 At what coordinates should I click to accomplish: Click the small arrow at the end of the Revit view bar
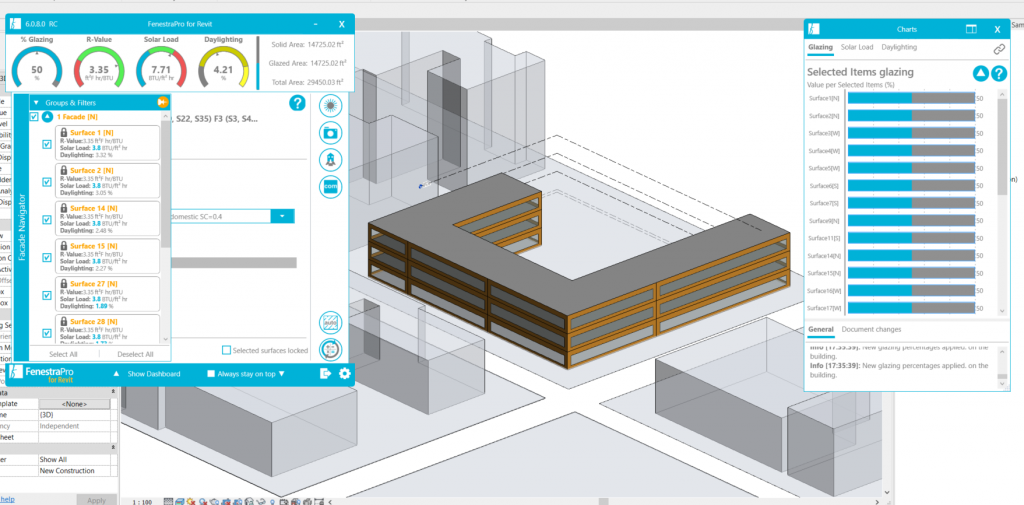pyautogui.click(x=331, y=502)
